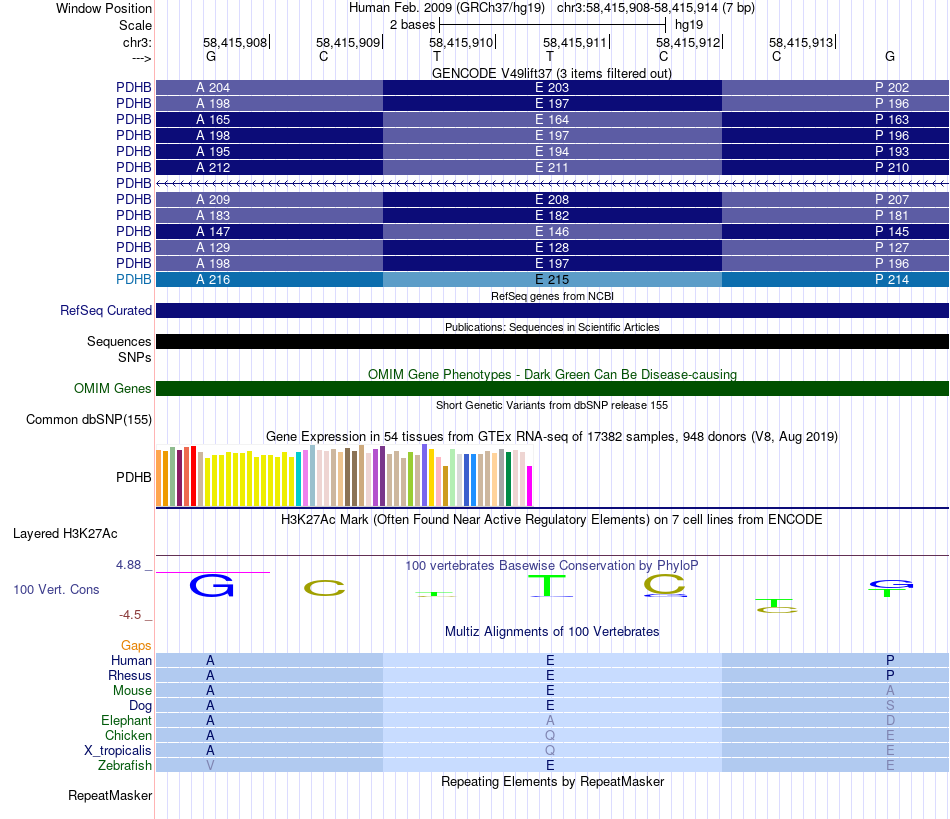
Task: Click codon A 183 in PDHB transcript
Action: tap(213, 215)
